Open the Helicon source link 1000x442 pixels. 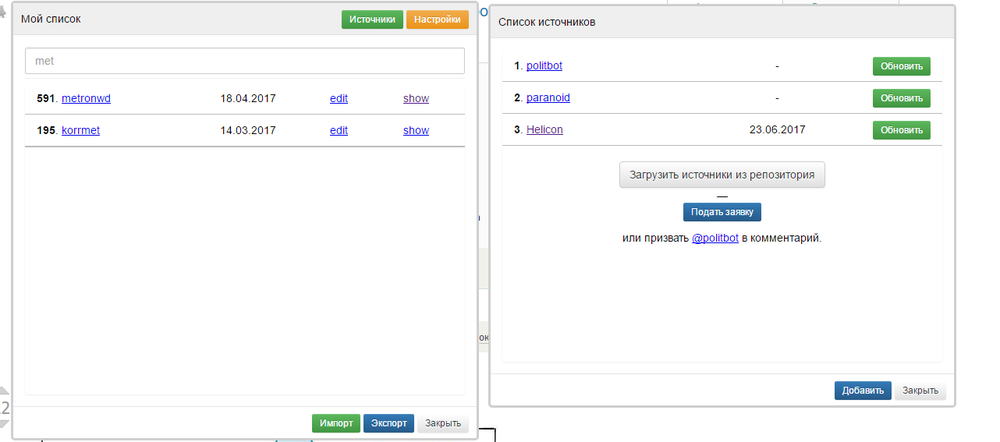pos(545,130)
